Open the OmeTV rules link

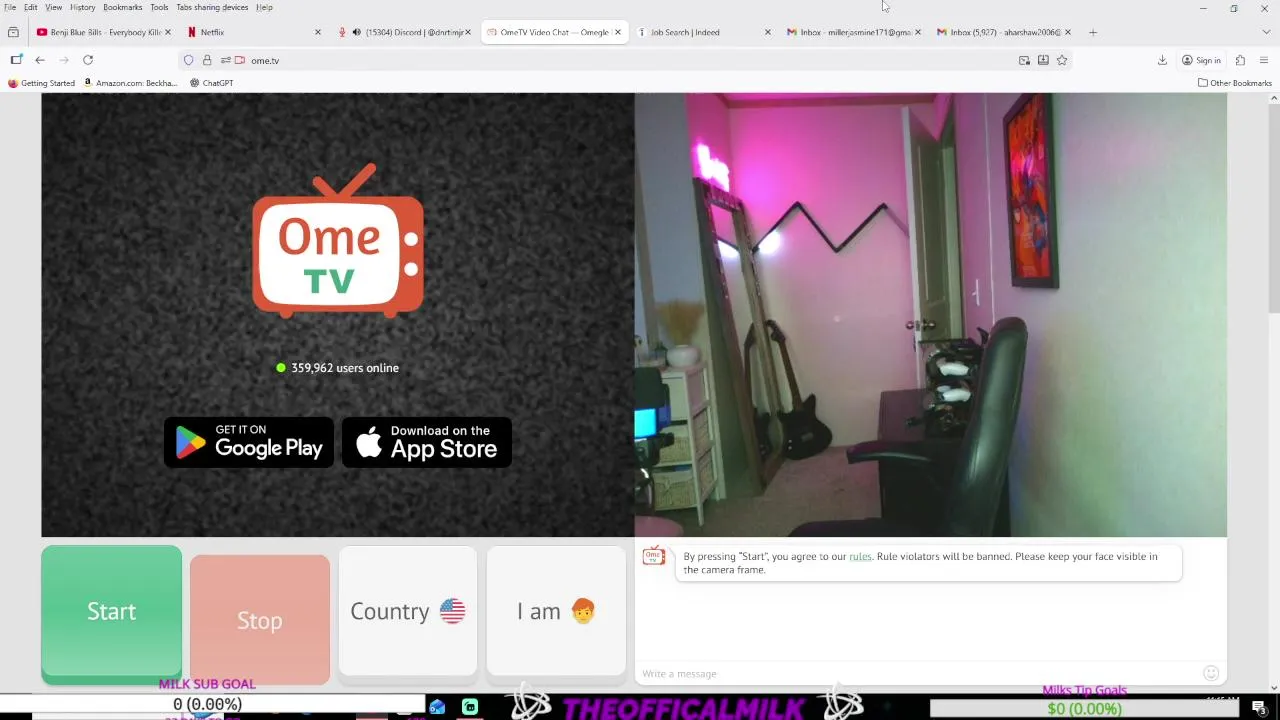(x=860, y=556)
